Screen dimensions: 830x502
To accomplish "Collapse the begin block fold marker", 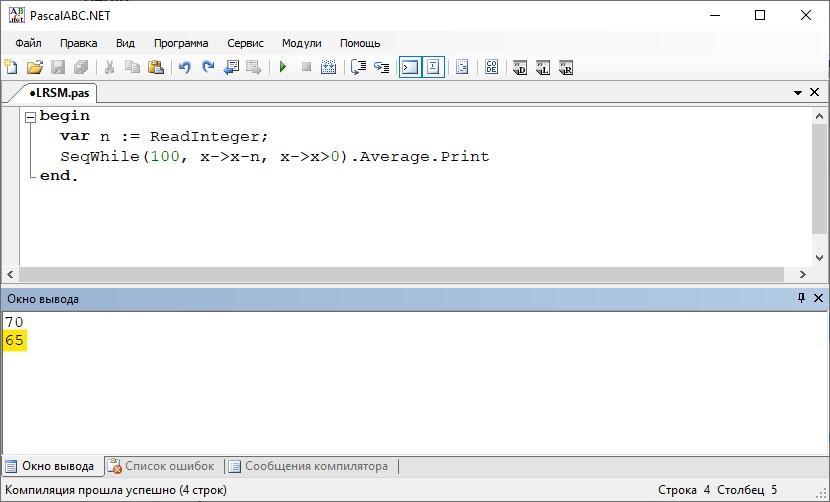I will click(31, 118).
